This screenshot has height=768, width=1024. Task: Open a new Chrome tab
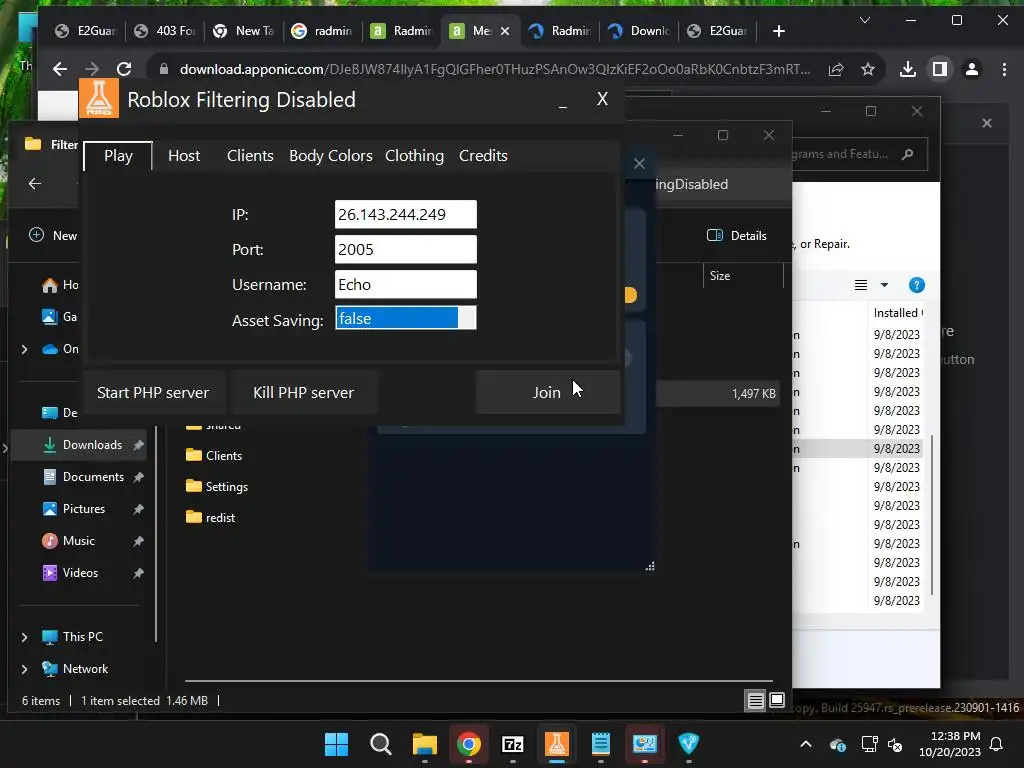point(778,31)
